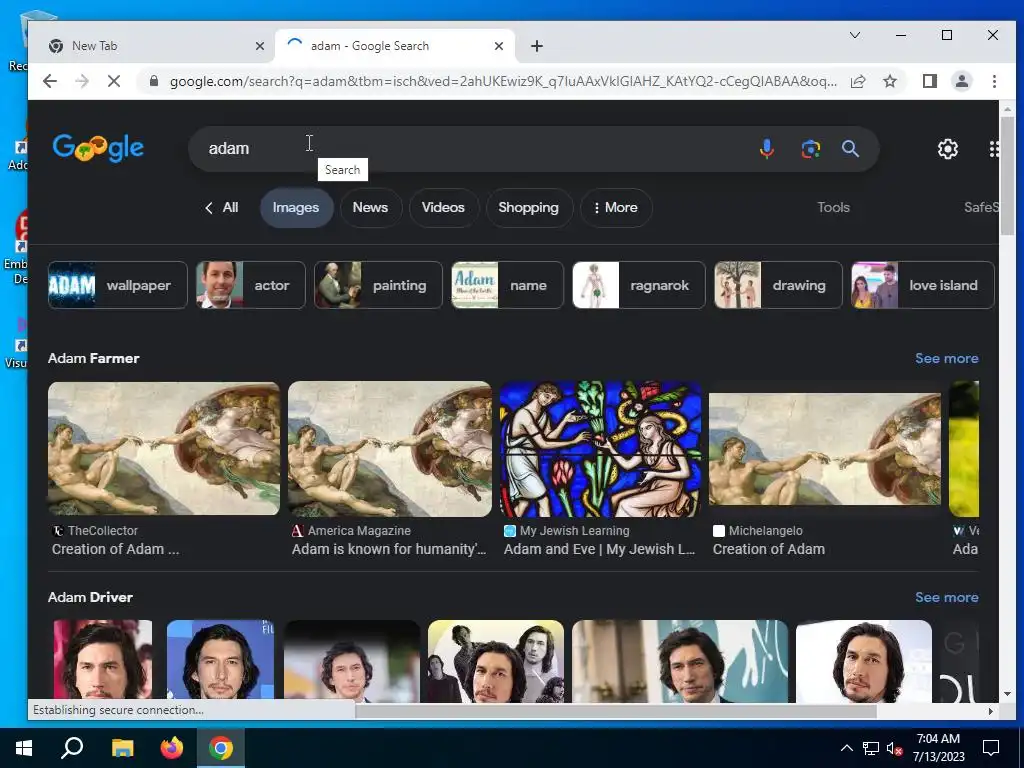Click the Adam and Eve | My Jewish L... caption
The image size is (1024, 768).
[599, 549]
